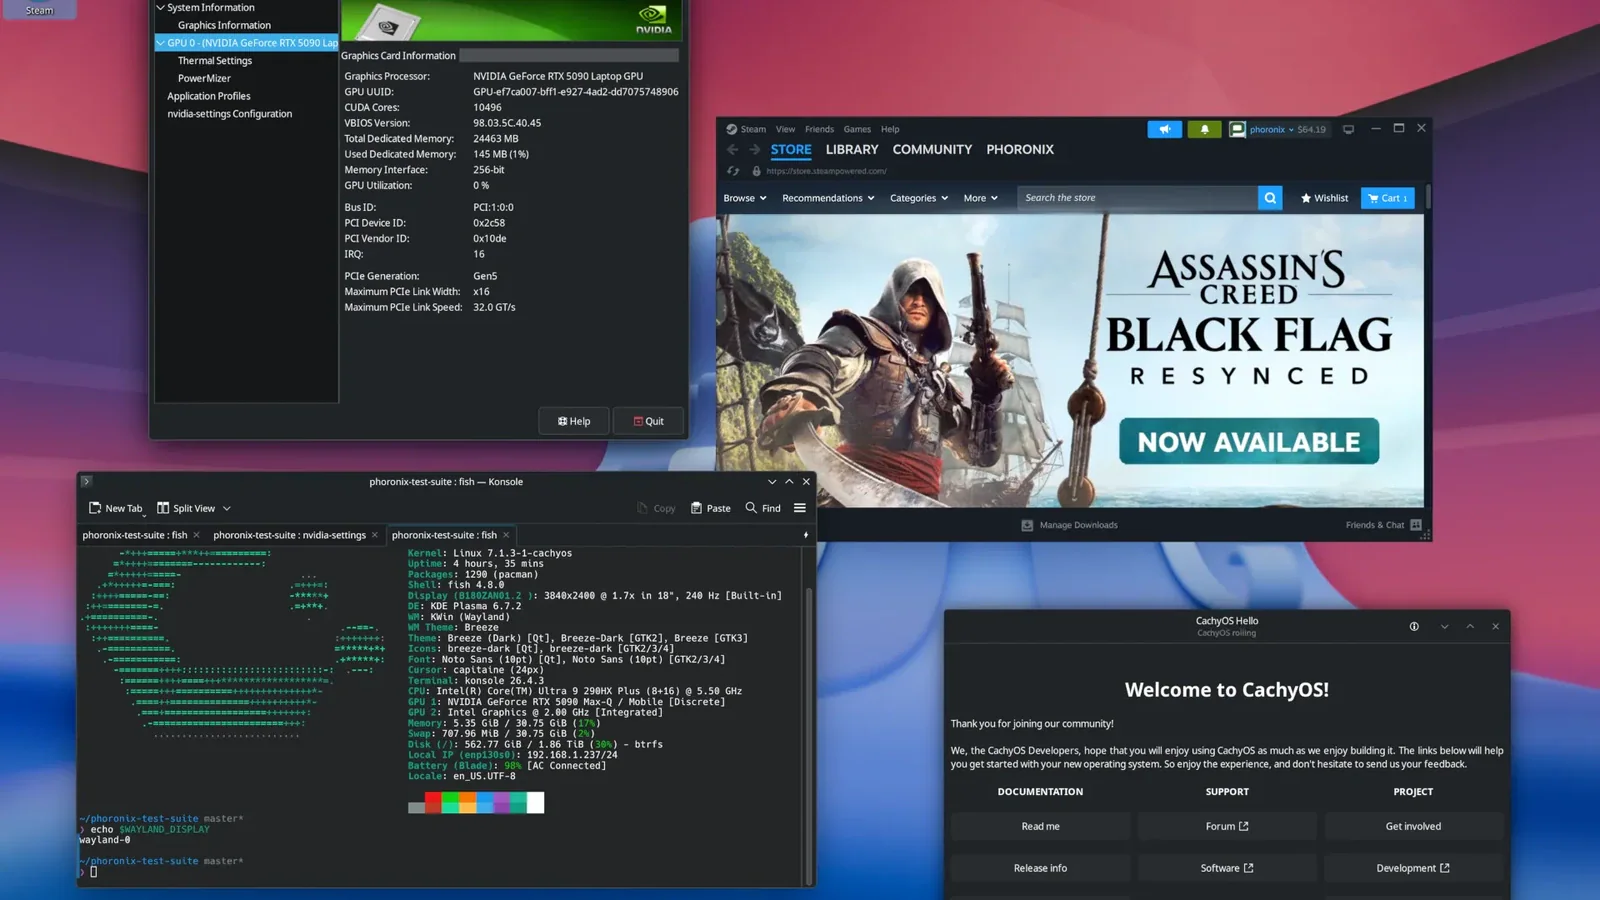The width and height of the screenshot is (1600, 900).
Task: Click the About info icon in CachyOS Hello
Action: pyautogui.click(x=1414, y=626)
